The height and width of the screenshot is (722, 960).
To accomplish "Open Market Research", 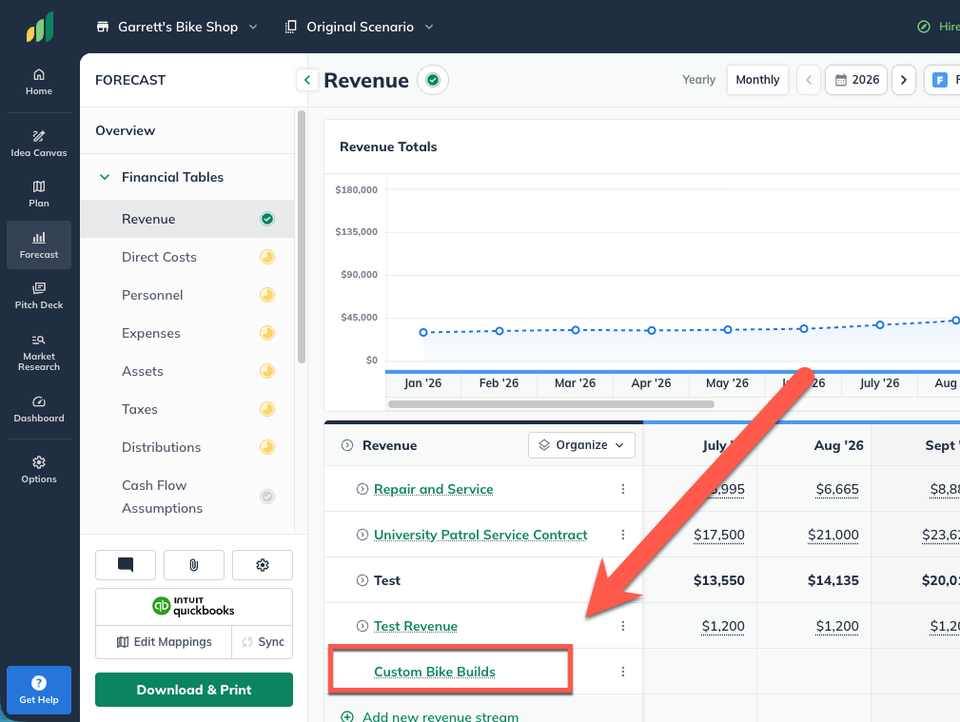I will pos(39,353).
